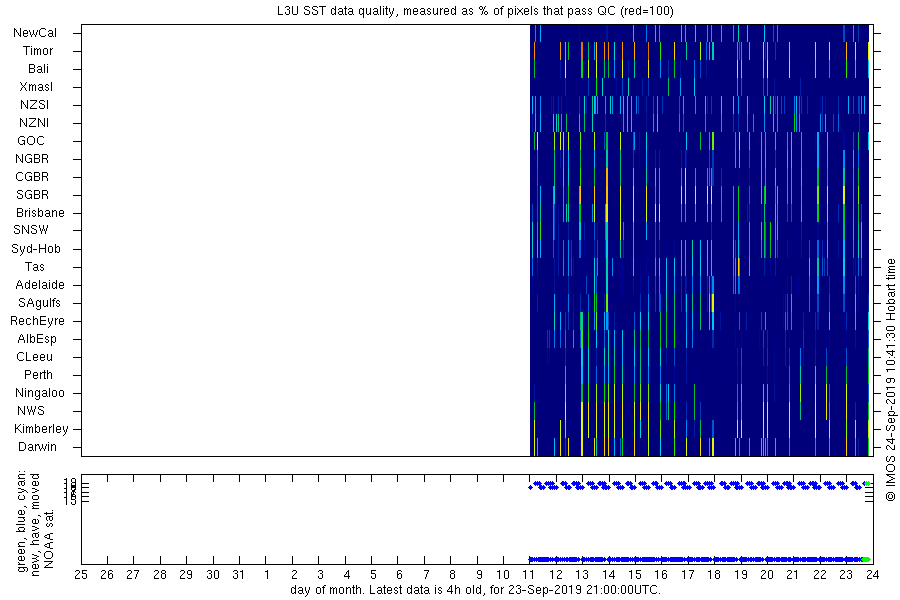Click day 21 on the x-axis
This screenshot has height=600, width=900.
click(x=793, y=575)
